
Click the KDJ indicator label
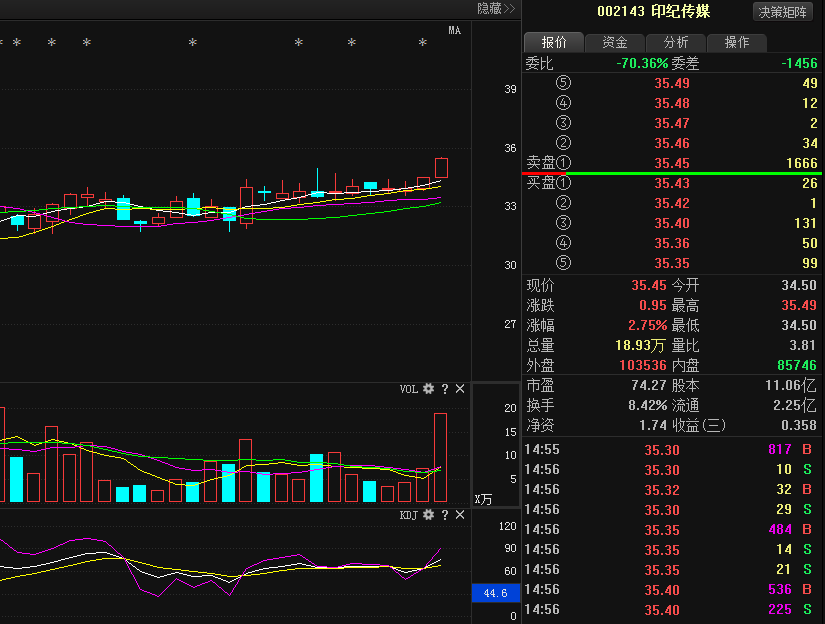coord(409,515)
